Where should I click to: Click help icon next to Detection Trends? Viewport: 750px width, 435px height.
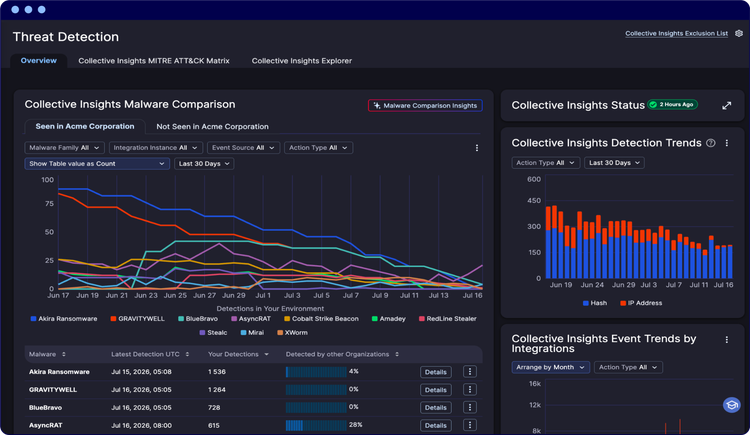click(711, 143)
